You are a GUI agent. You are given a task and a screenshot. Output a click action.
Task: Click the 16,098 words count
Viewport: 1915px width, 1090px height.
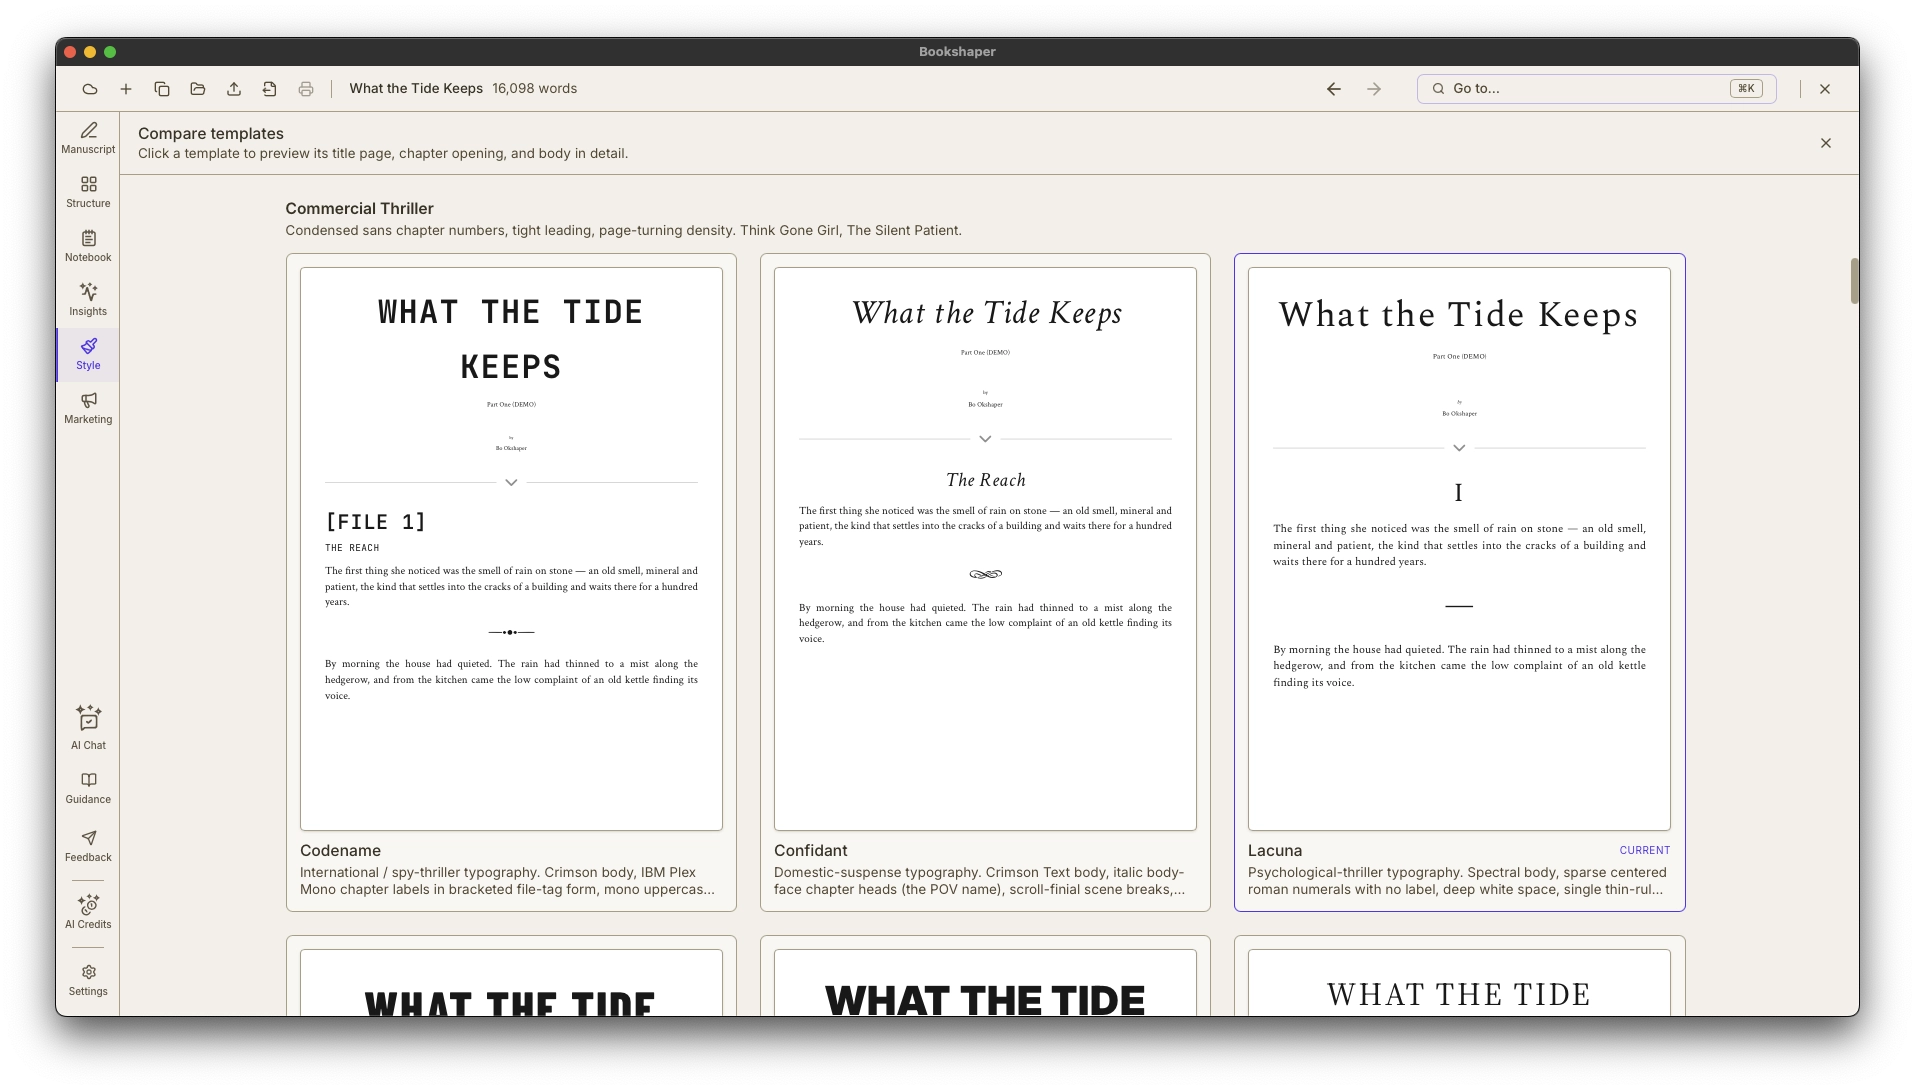(x=534, y=88)
